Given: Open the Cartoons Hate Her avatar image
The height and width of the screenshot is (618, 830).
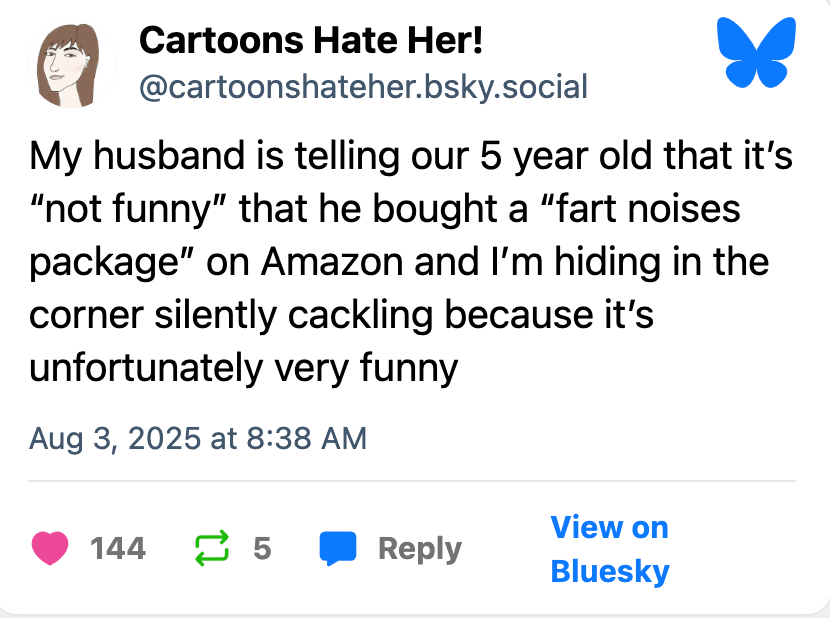Looking at the screenshot, I should pos(68,66).
